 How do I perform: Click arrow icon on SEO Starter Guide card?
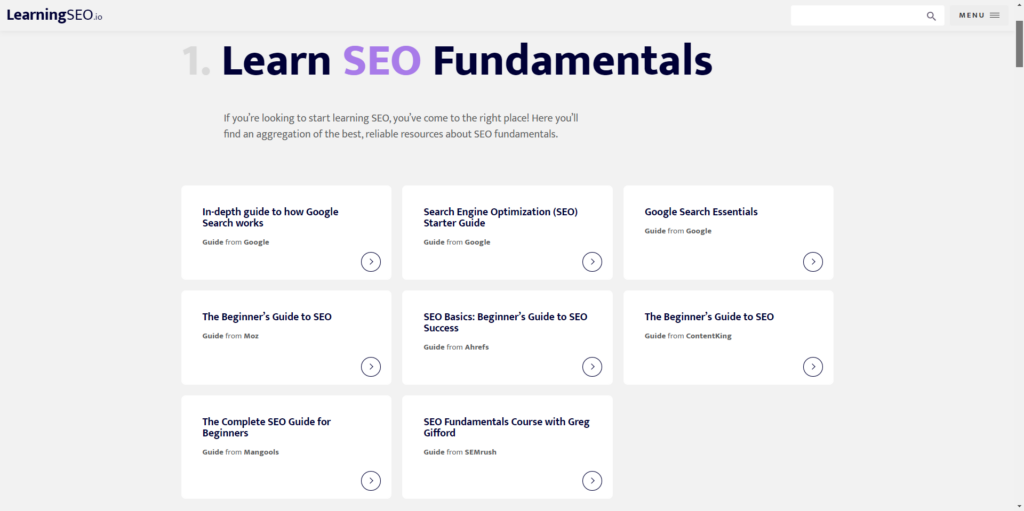pyautogui.click(x=592, y=262)
